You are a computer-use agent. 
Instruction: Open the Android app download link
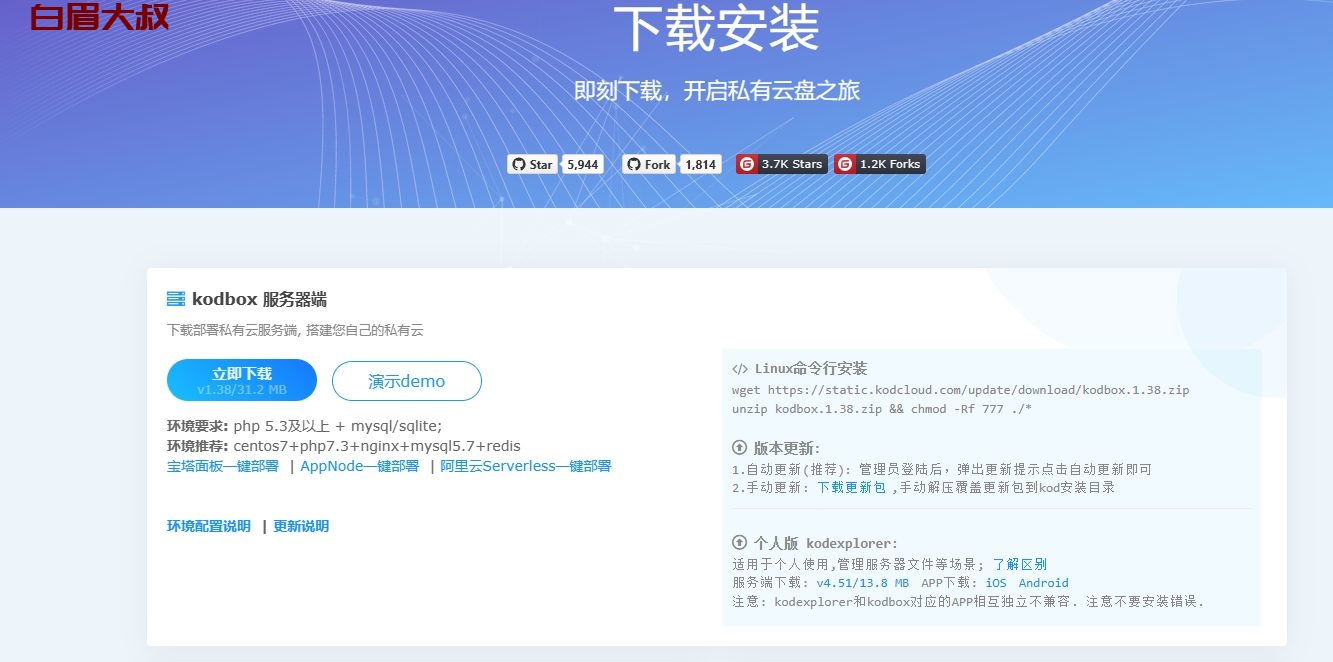coord(1044,583)
